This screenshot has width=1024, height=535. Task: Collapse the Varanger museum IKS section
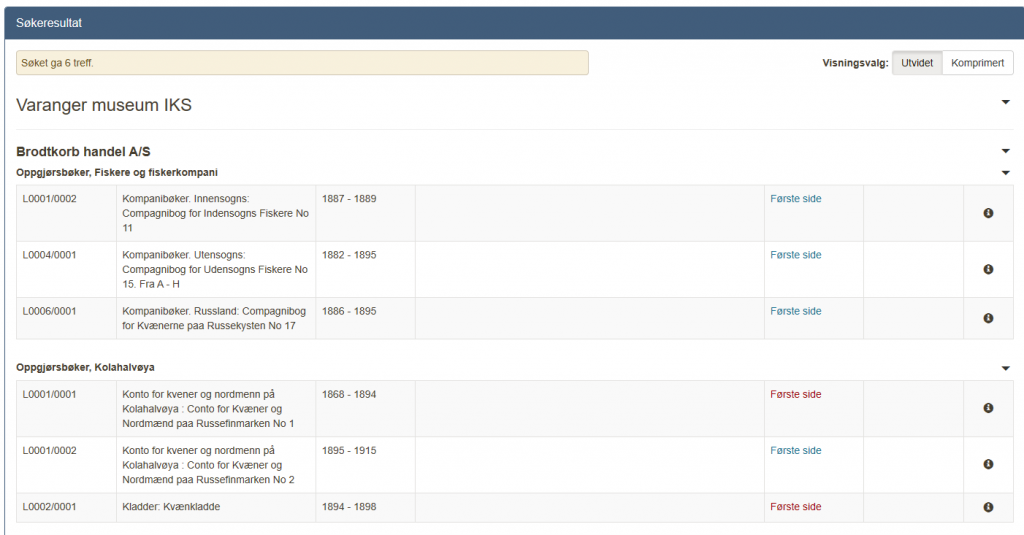tap(1006, 103)
